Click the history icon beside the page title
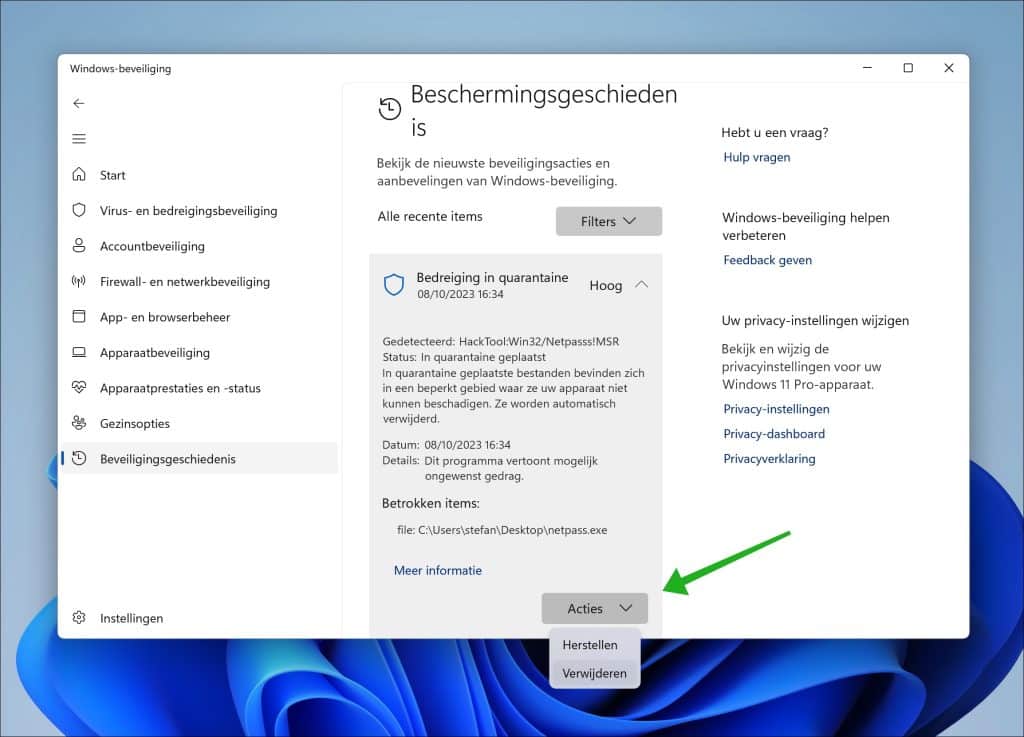Viewport: 1024px width, 737px height. click(x=390, y=108)
